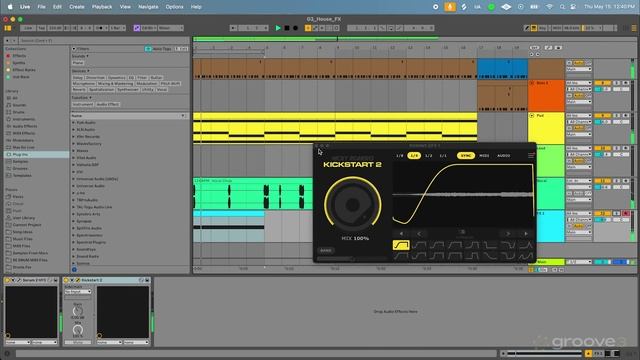This screenshot has width=640, height=360.
Task: Arm recording with the round Record button
Action: click(x=295, y=28)
